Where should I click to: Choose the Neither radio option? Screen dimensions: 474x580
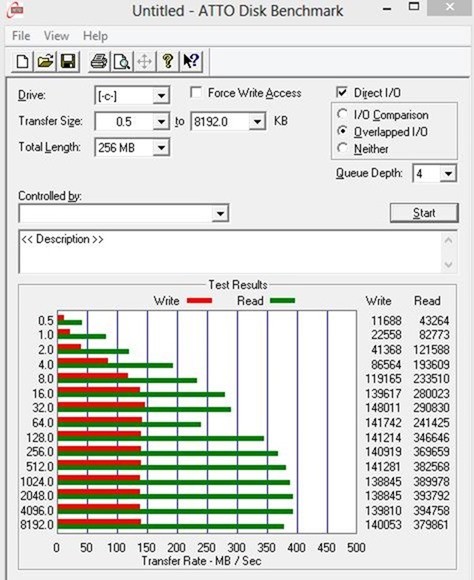point(342,148)
